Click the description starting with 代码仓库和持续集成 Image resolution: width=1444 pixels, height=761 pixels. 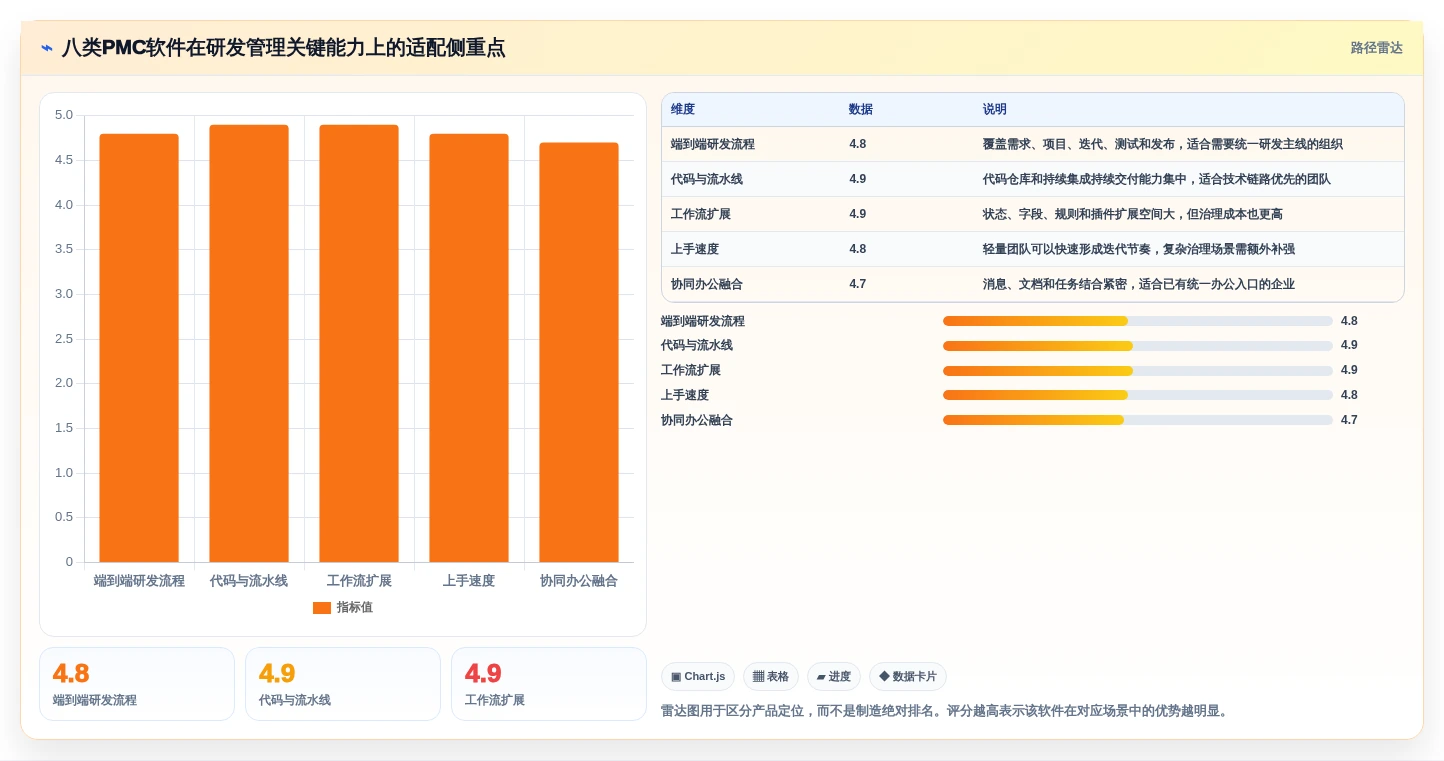tap(1157, 179)
